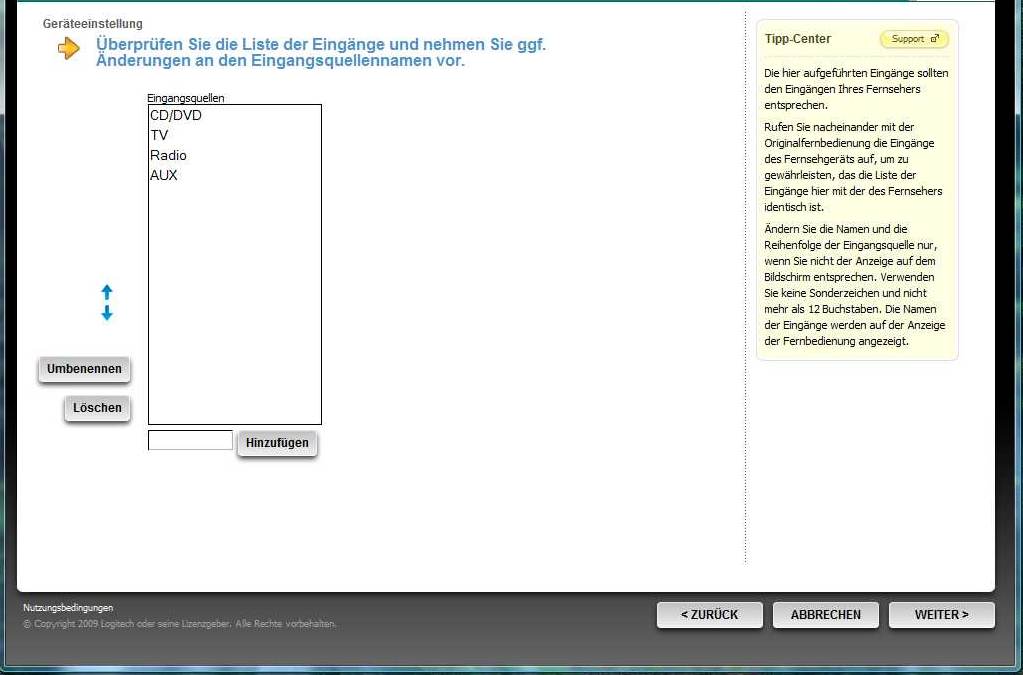Click the Logitech copyright notice text
Image resolution: width=1023 pixels, height=675 pixels.
pos(180,624)
